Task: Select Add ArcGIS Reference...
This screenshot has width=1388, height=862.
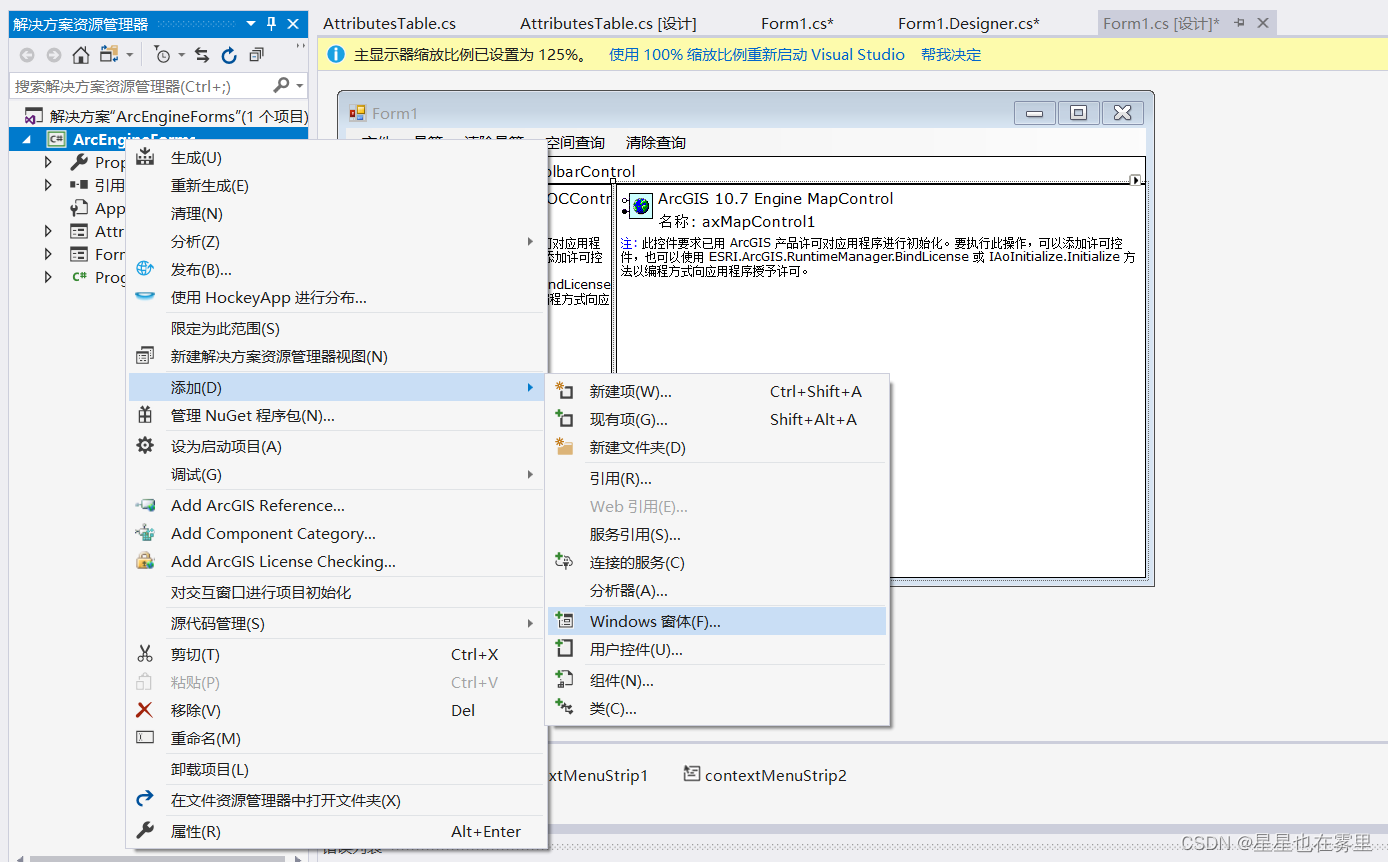Action: coord(336,505)
